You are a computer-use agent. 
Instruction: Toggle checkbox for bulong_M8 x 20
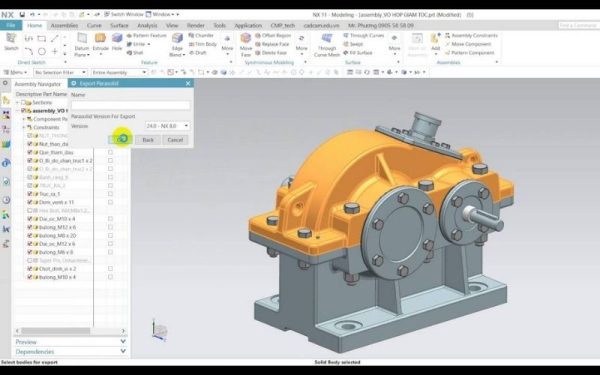click(29, 236)
